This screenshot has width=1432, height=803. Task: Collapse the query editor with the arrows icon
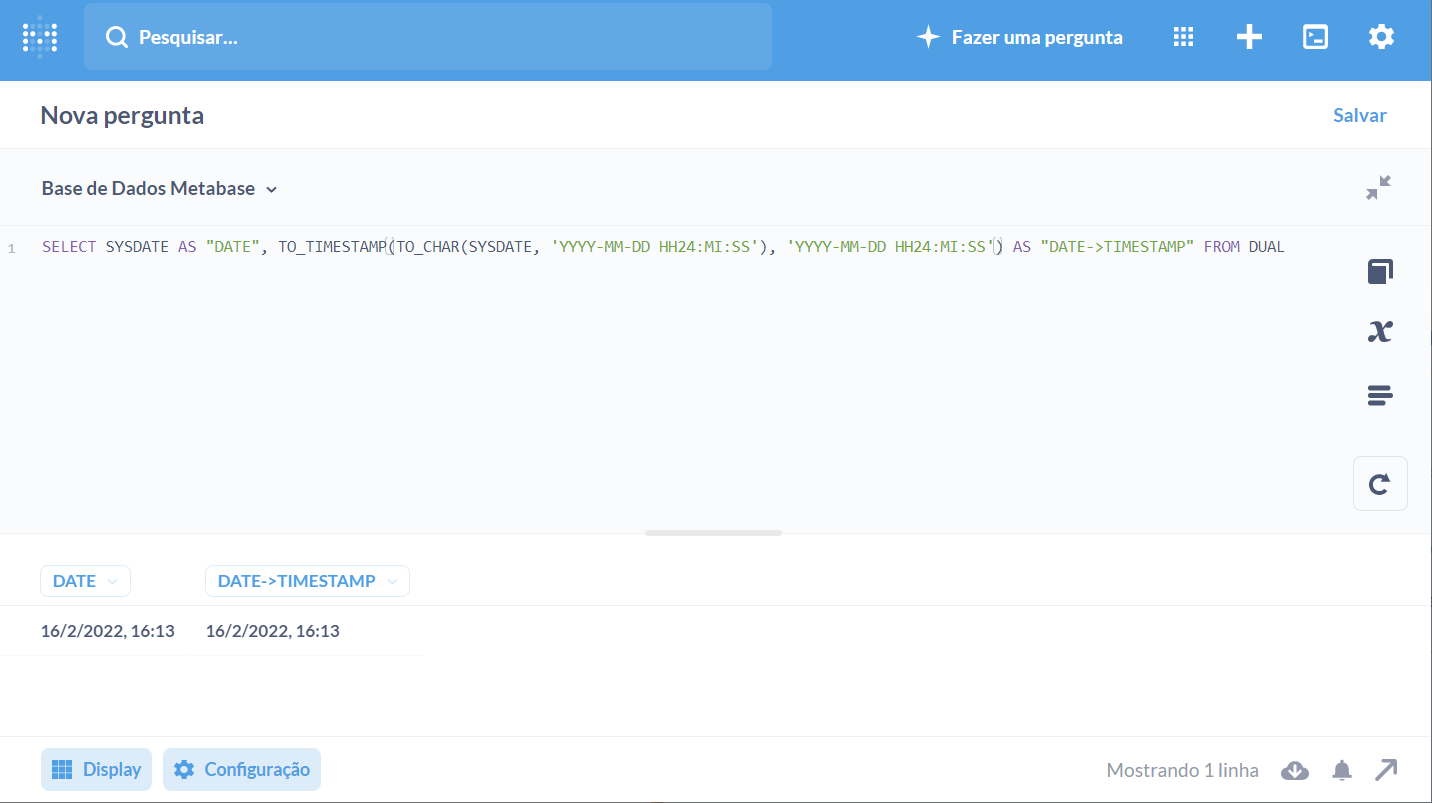[1380, 187]
